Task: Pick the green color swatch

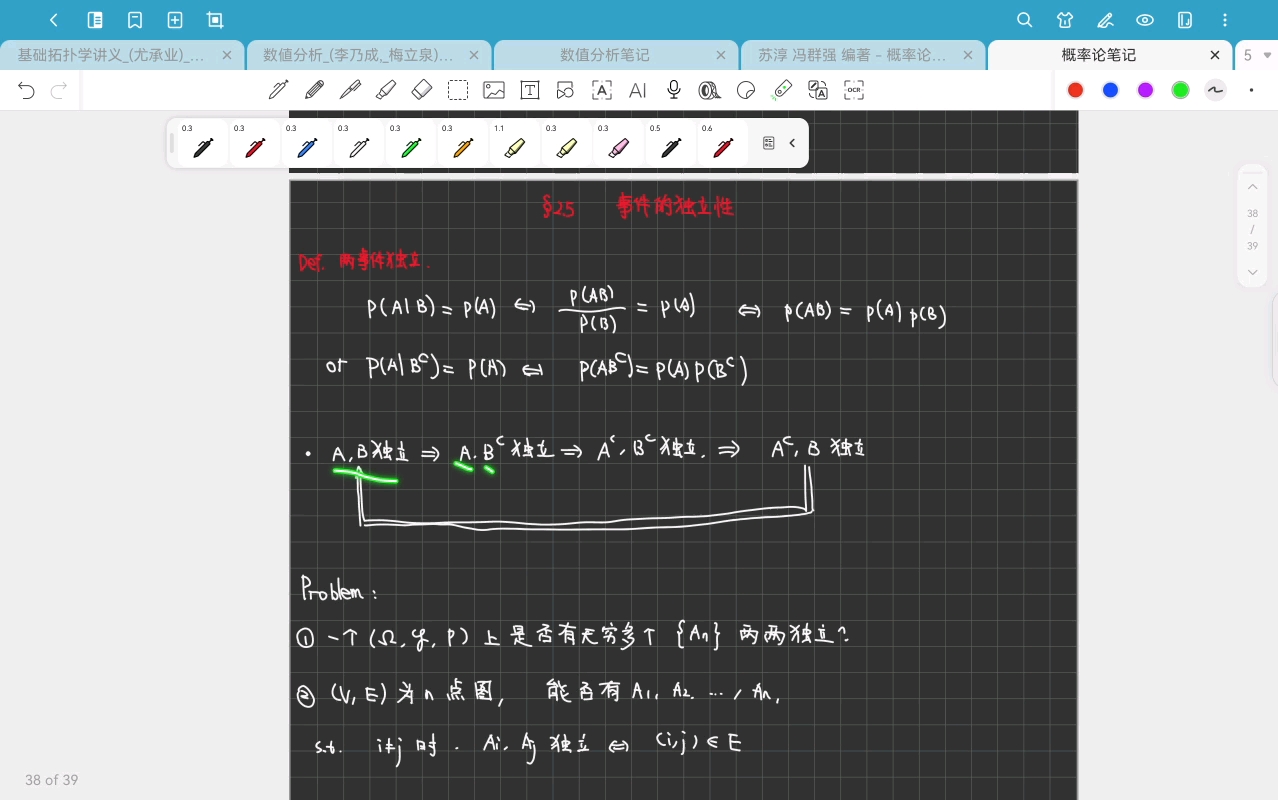Action: point(1180,90)
